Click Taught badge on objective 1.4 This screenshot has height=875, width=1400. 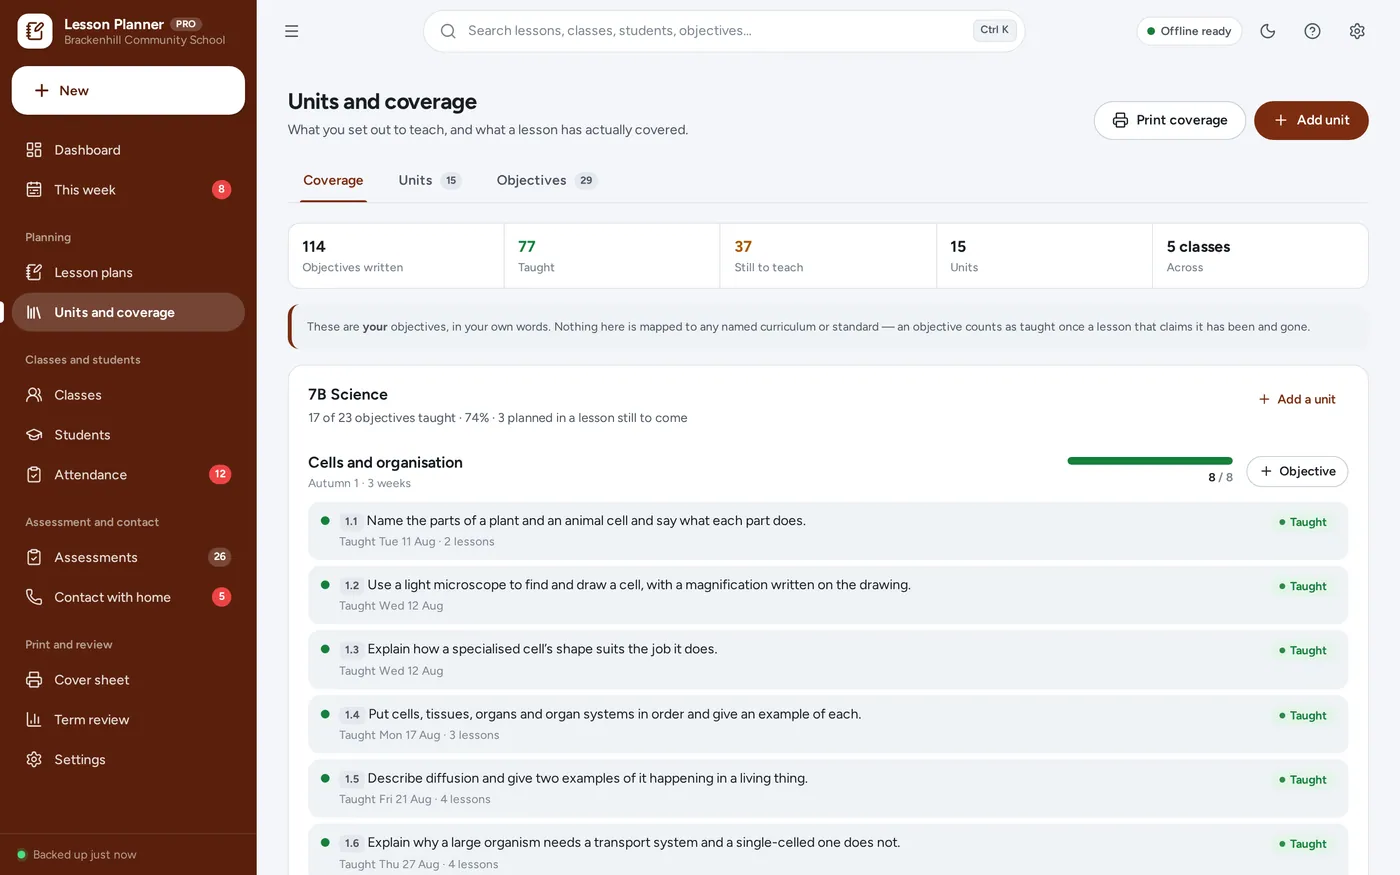(x=1303, y=716)
